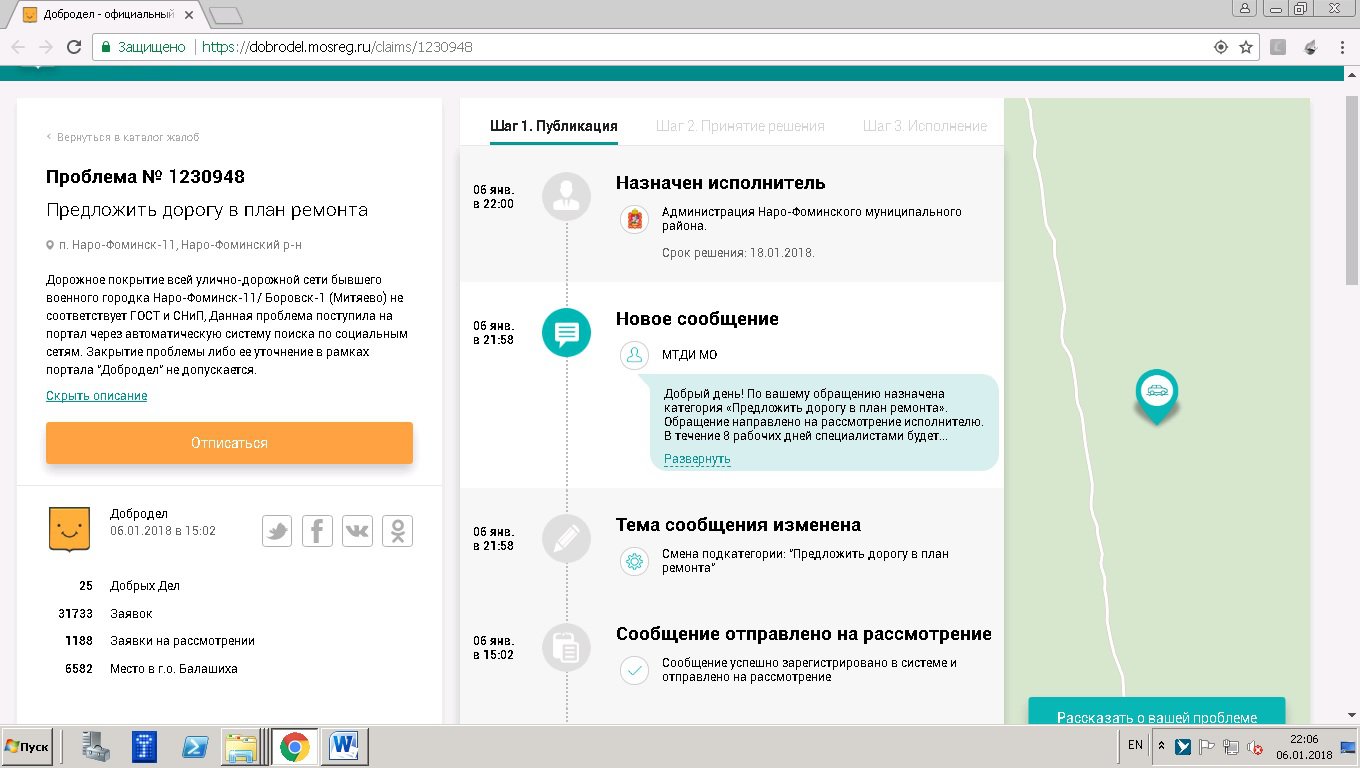Screen dimensions: 1360x768
Task: Open the Пуск start menu
Action: click(x=27, y=747)
